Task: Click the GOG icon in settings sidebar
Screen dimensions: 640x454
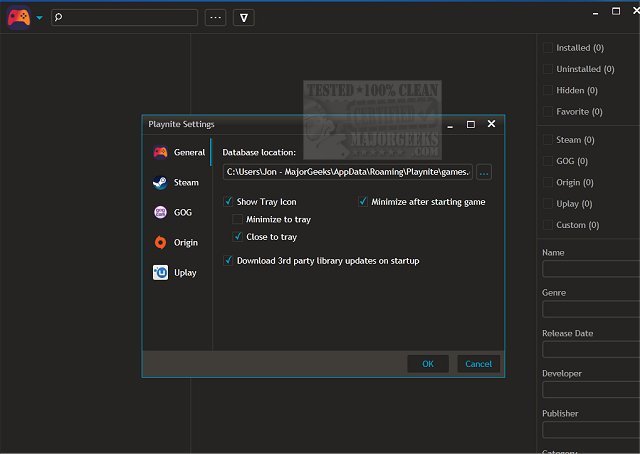Action: [160, 212]
